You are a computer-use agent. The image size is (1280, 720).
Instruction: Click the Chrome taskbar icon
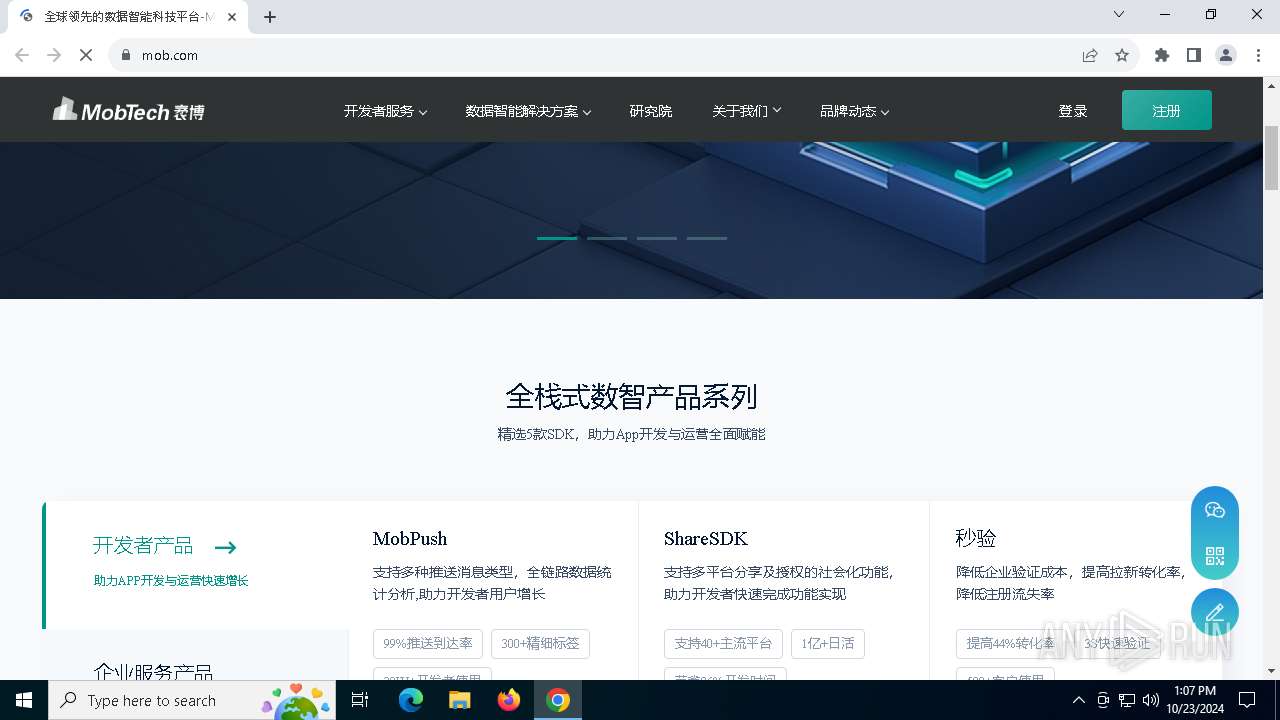558,700
